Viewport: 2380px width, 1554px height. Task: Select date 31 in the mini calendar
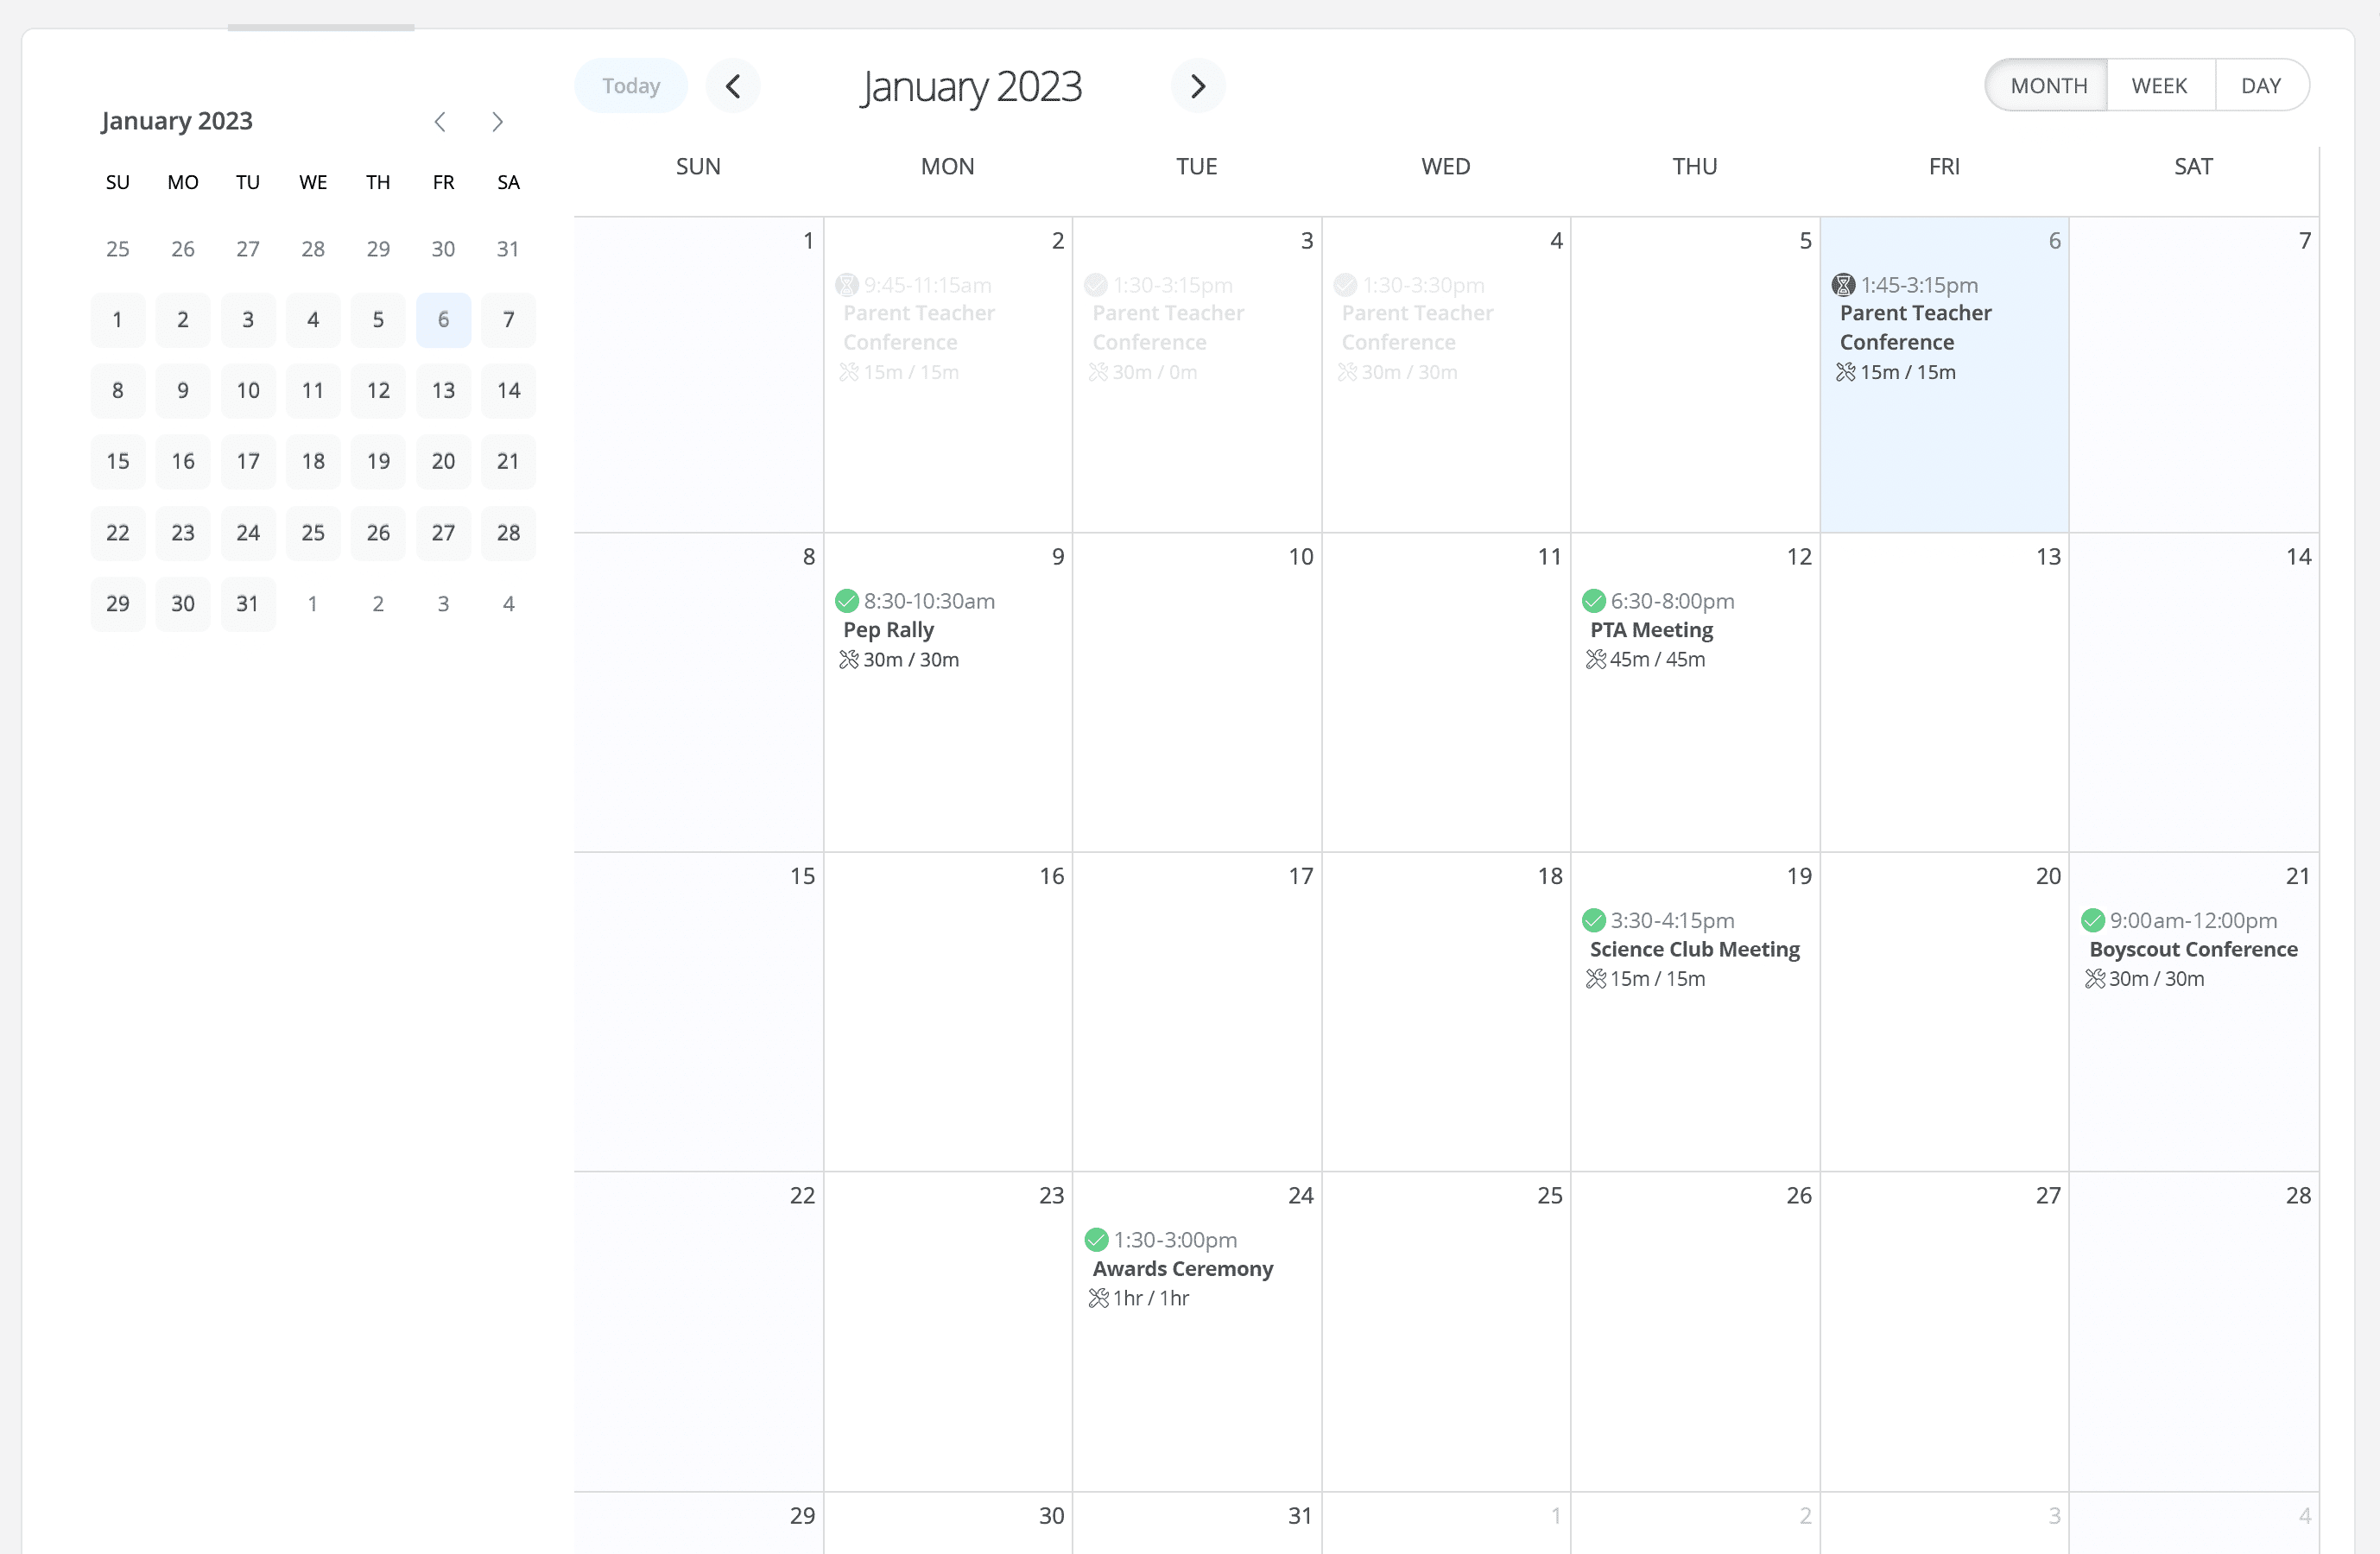pyautogui.click(x=247, y=603)
